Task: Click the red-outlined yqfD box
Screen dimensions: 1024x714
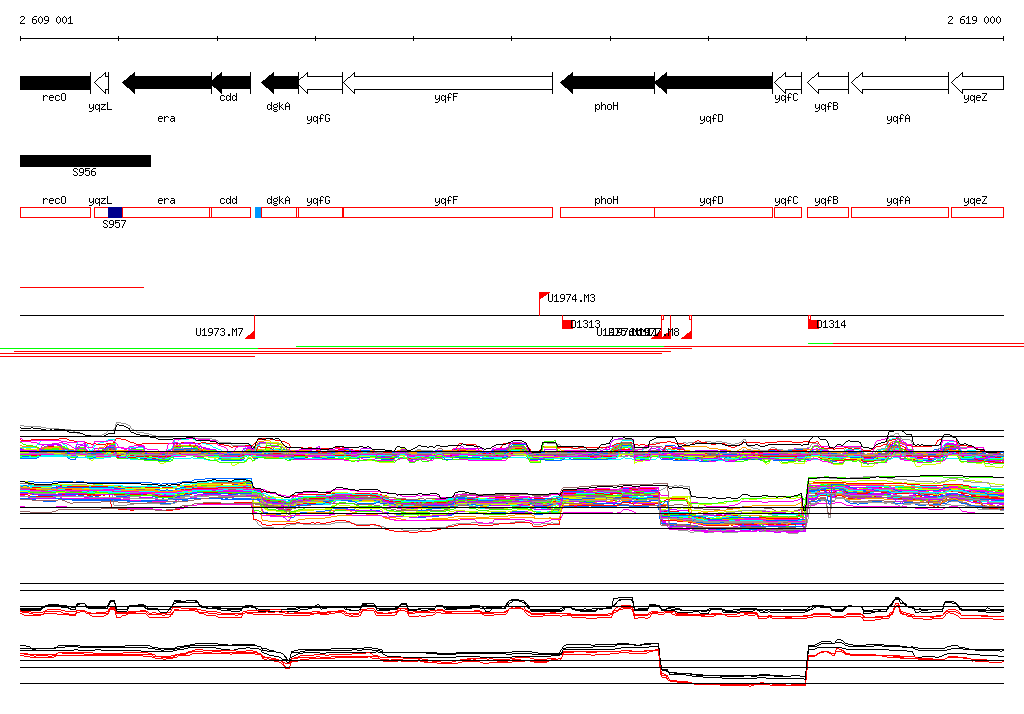Action: (713, 212)
